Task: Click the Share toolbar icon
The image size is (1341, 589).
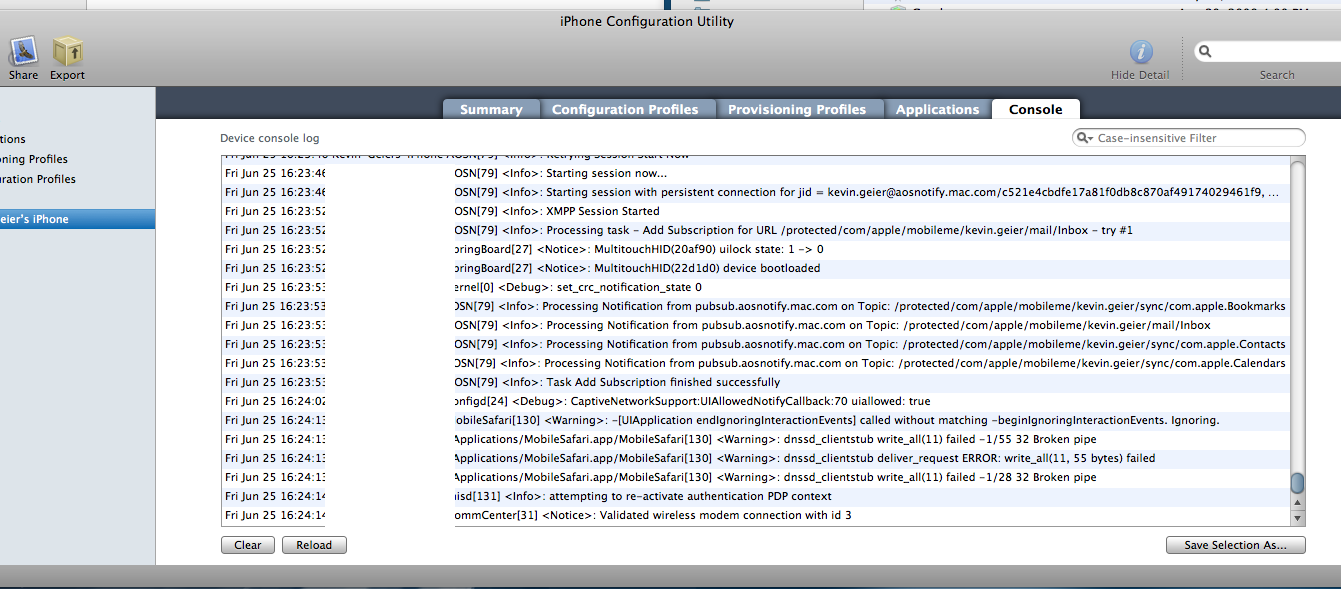Action: pos(23,51)
